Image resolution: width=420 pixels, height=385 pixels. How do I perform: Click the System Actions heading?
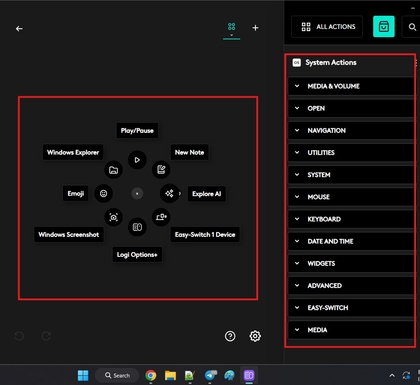[331, 63]
